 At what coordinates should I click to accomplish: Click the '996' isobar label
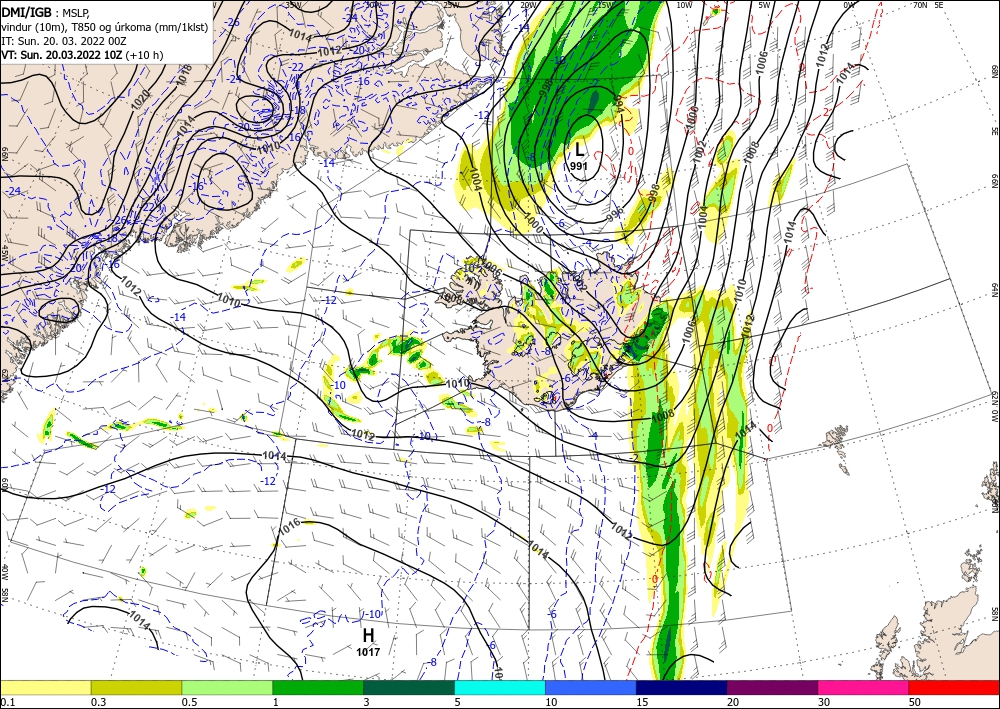click(614, 214)
